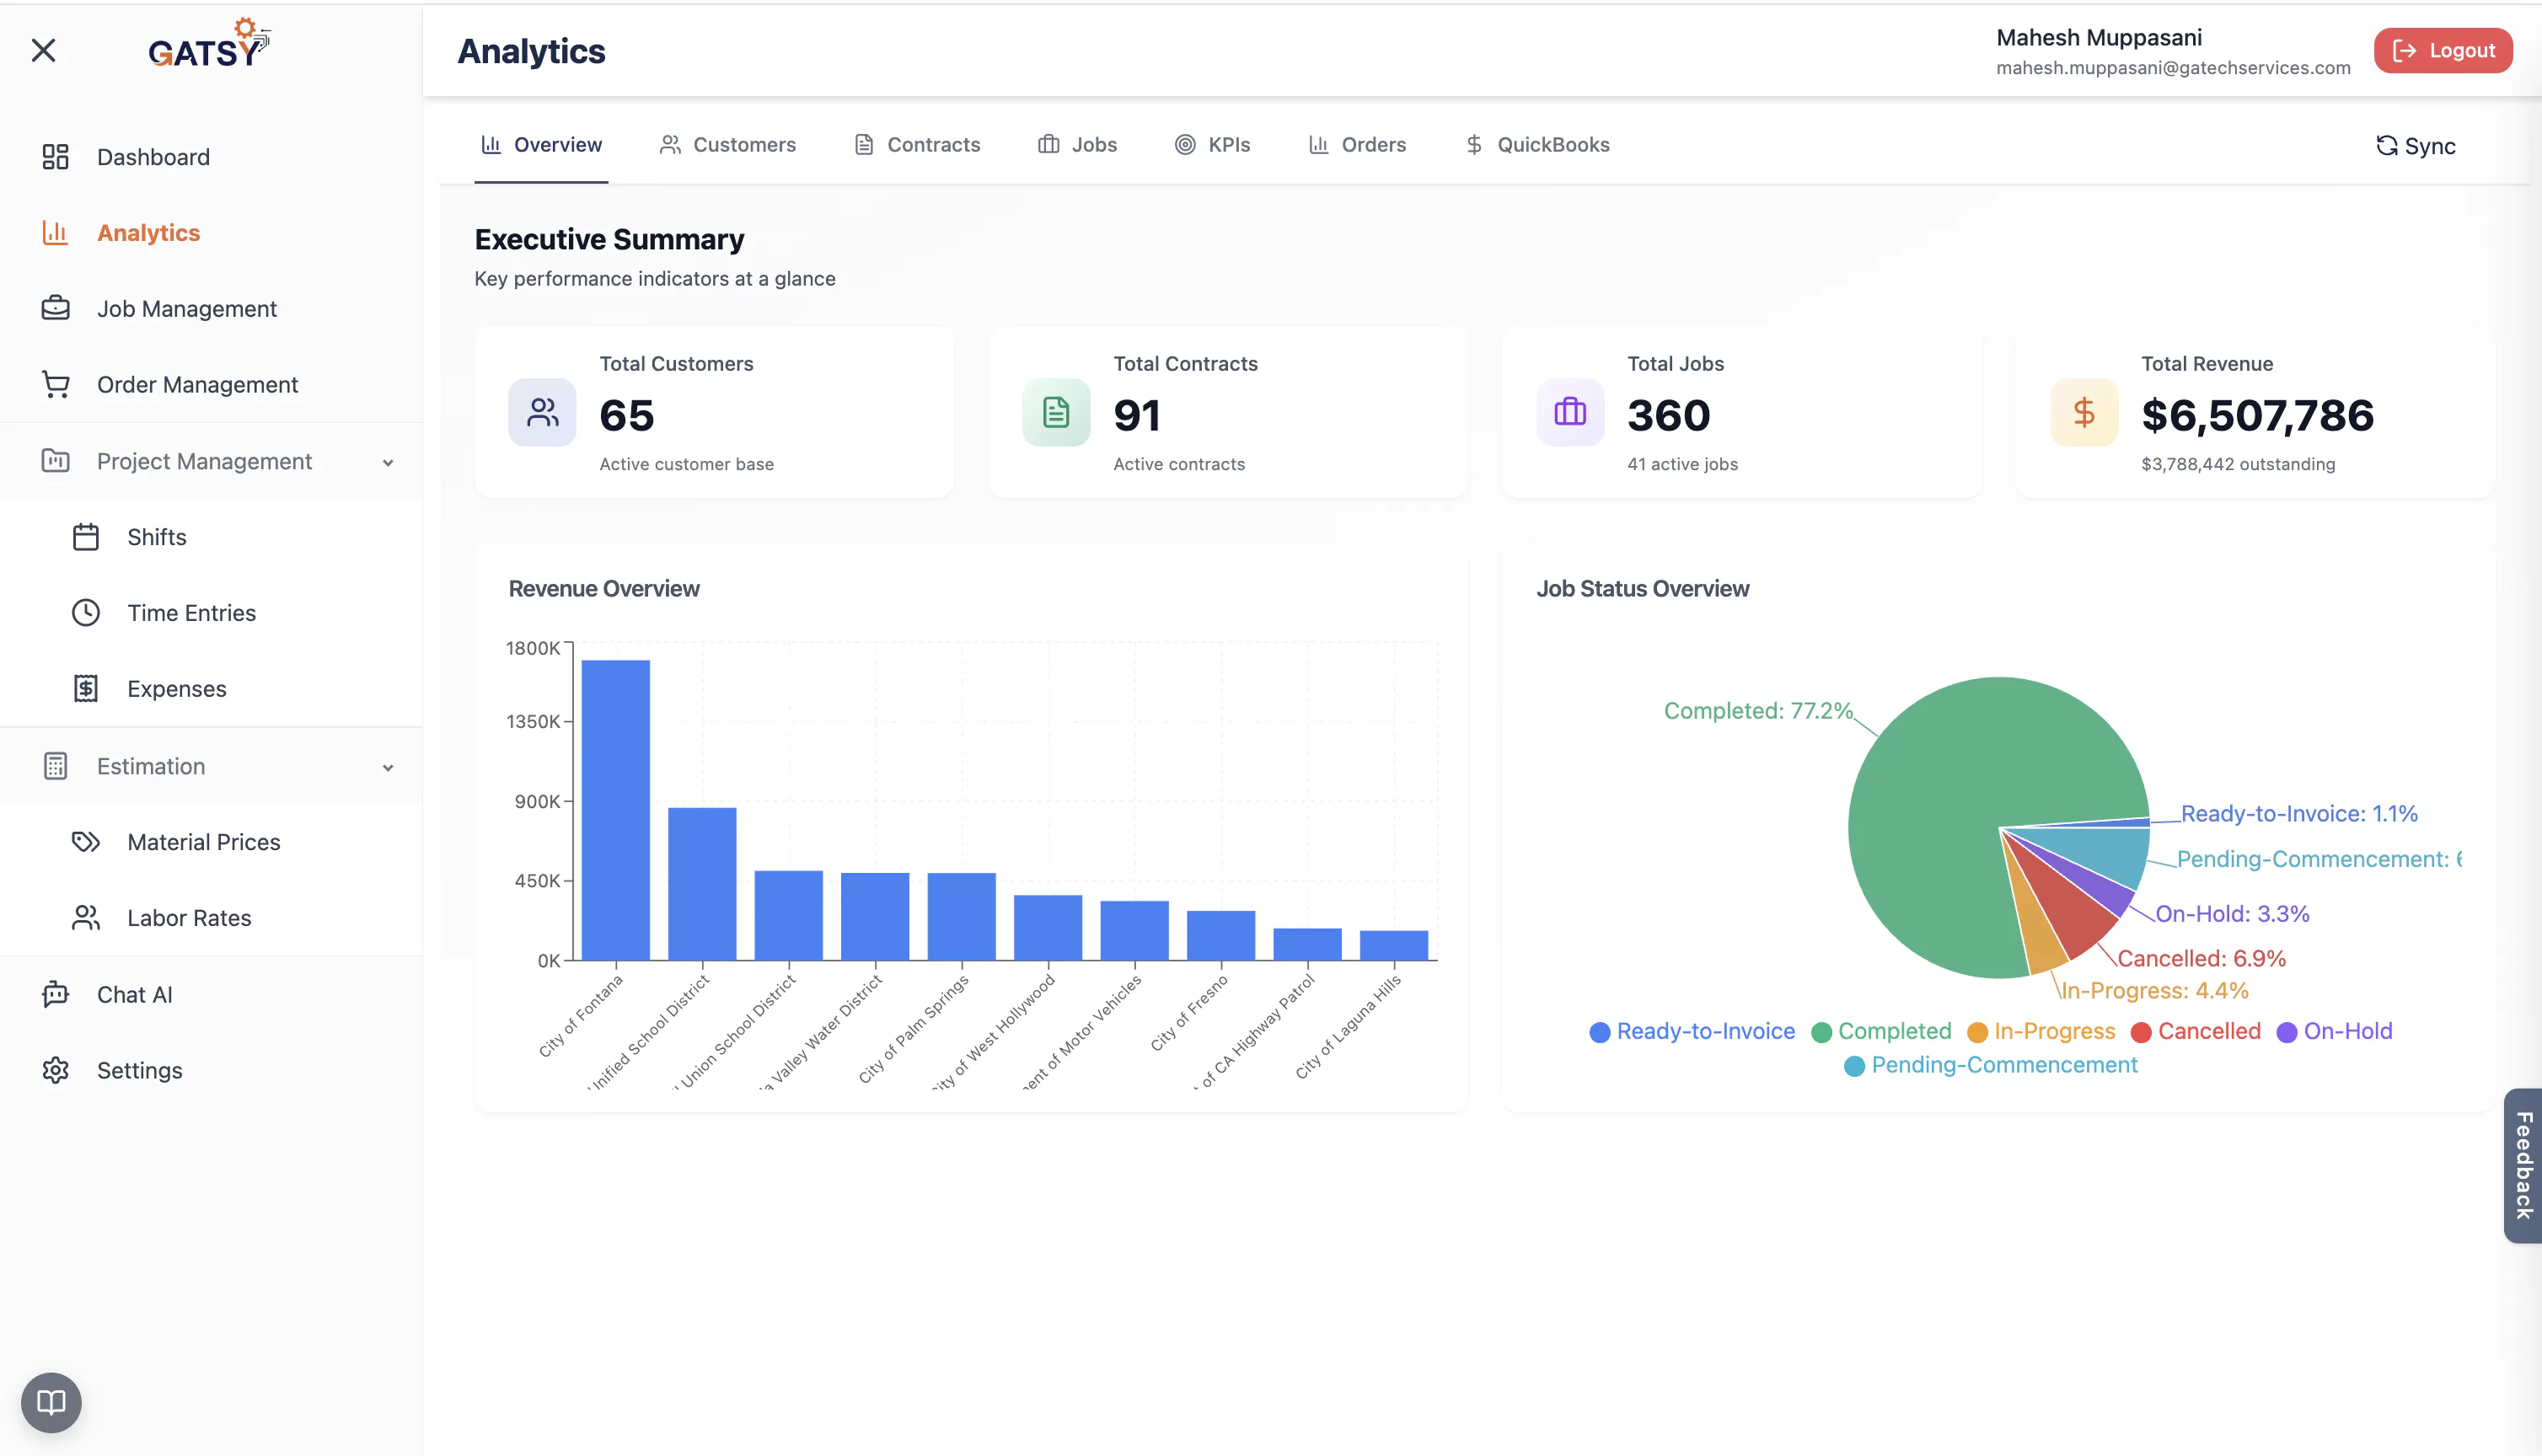Click the Total Contracts document icon
Viewport: 2542px width, 1456px height.
pyautogui.click(x=1056, y=412)
